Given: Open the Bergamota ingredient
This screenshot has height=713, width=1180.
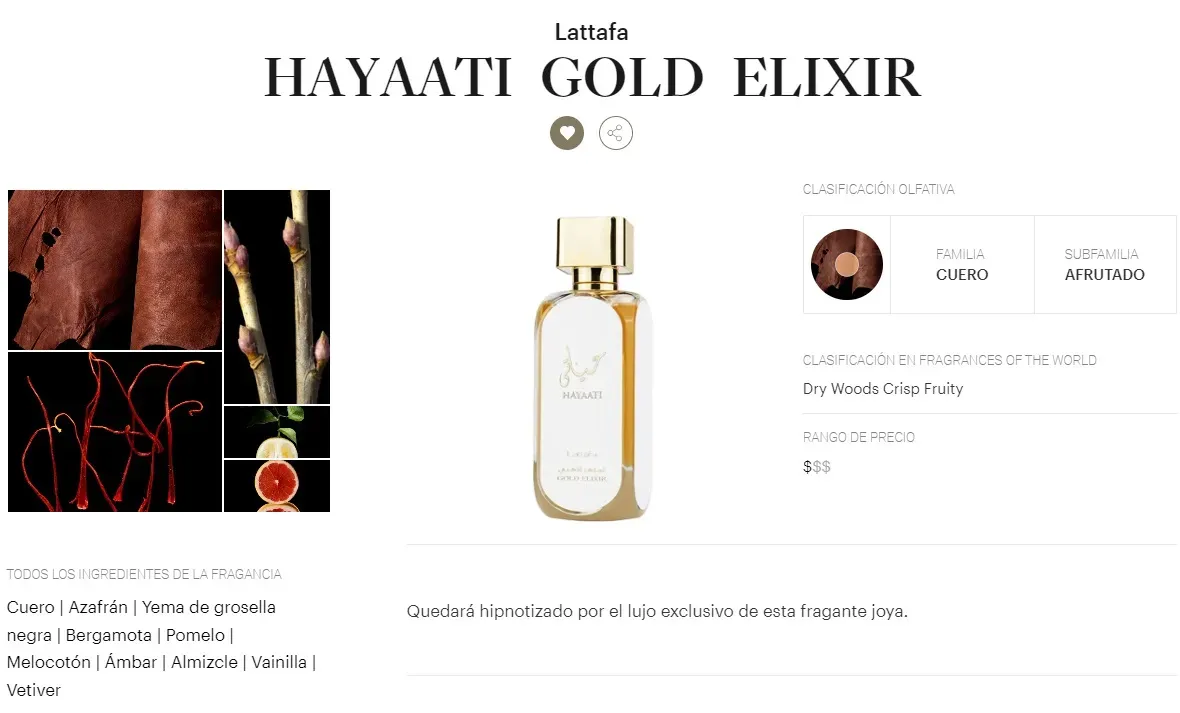Looking at the screenshot, I should coord(108,635).
